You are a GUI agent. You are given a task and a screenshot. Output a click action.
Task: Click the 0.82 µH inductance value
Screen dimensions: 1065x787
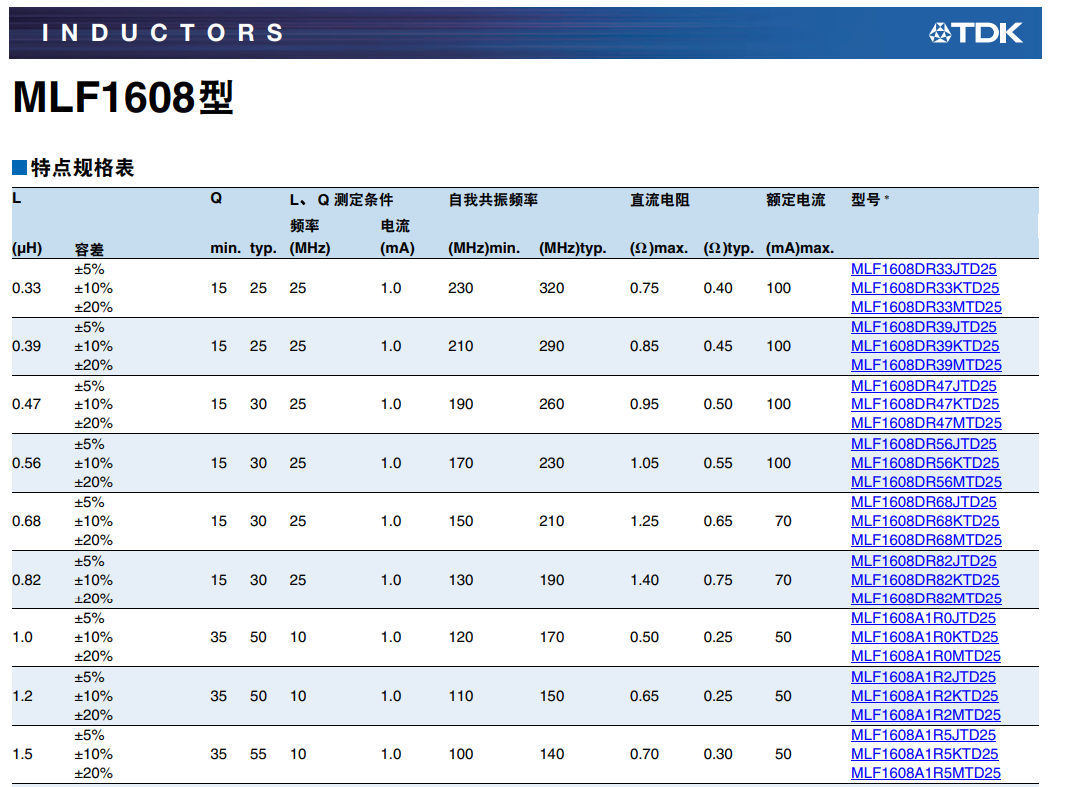pos(26,580)
